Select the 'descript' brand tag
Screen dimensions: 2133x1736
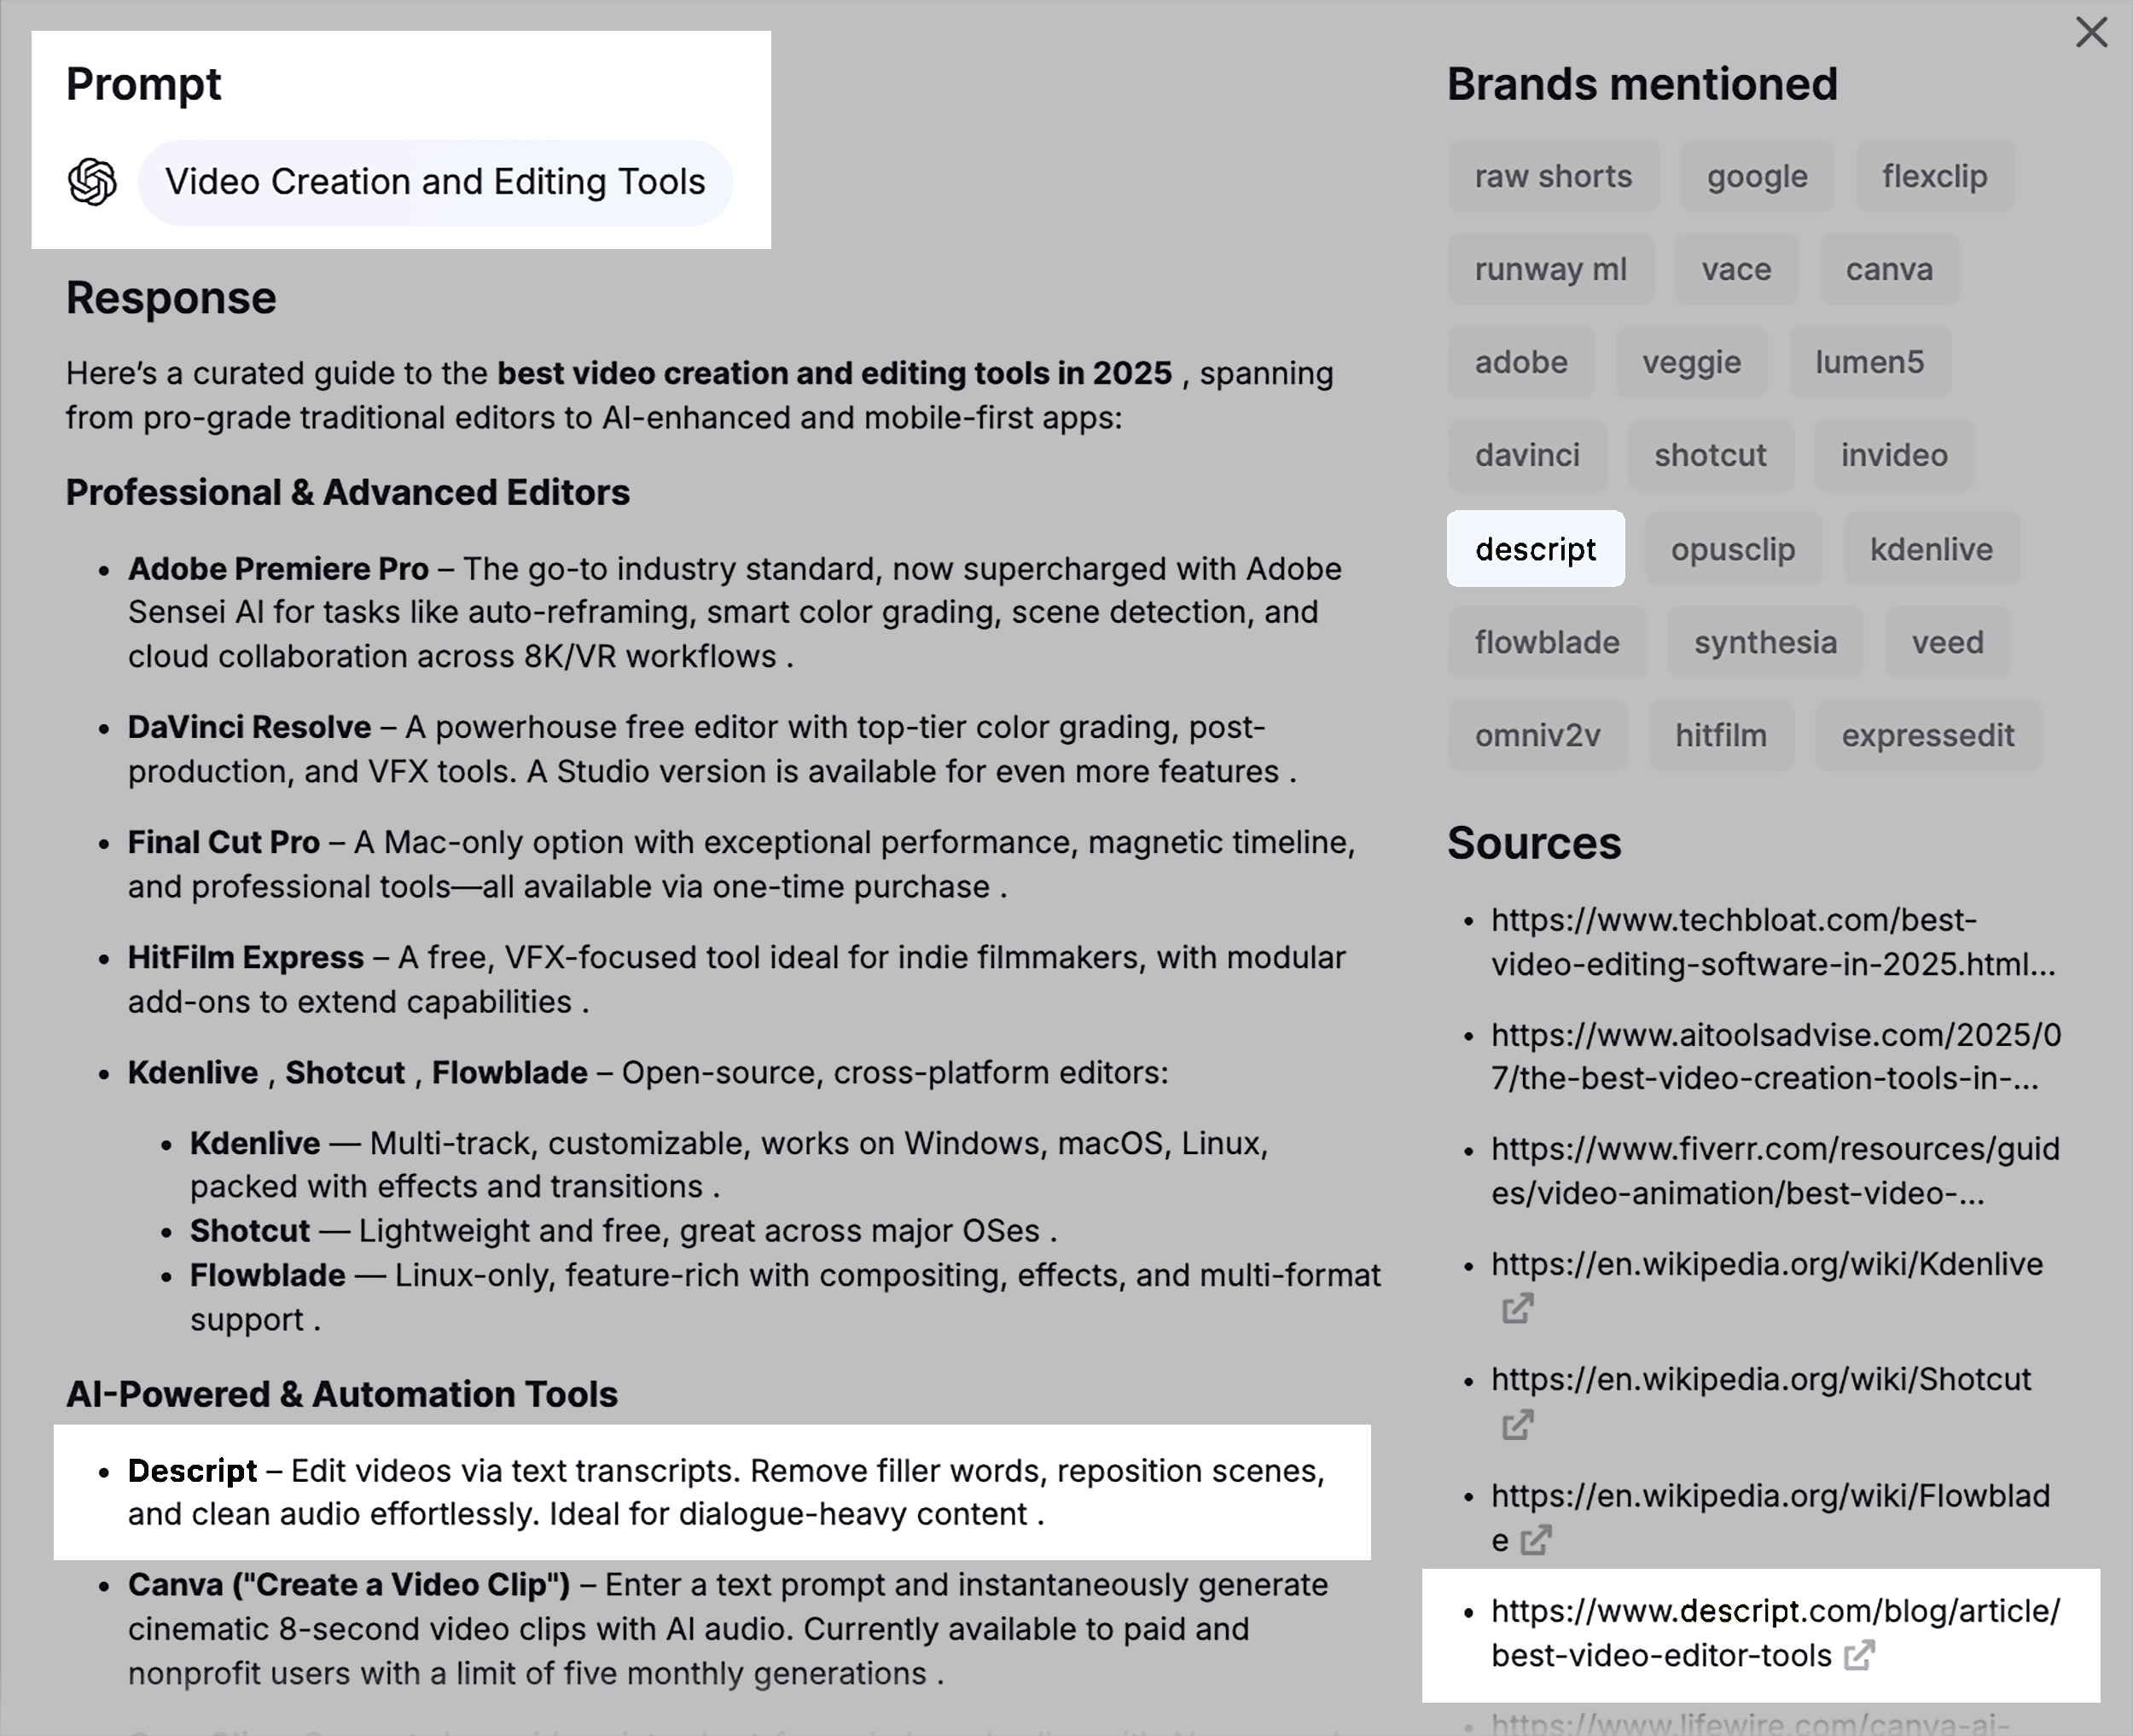tap(1535, 549)
